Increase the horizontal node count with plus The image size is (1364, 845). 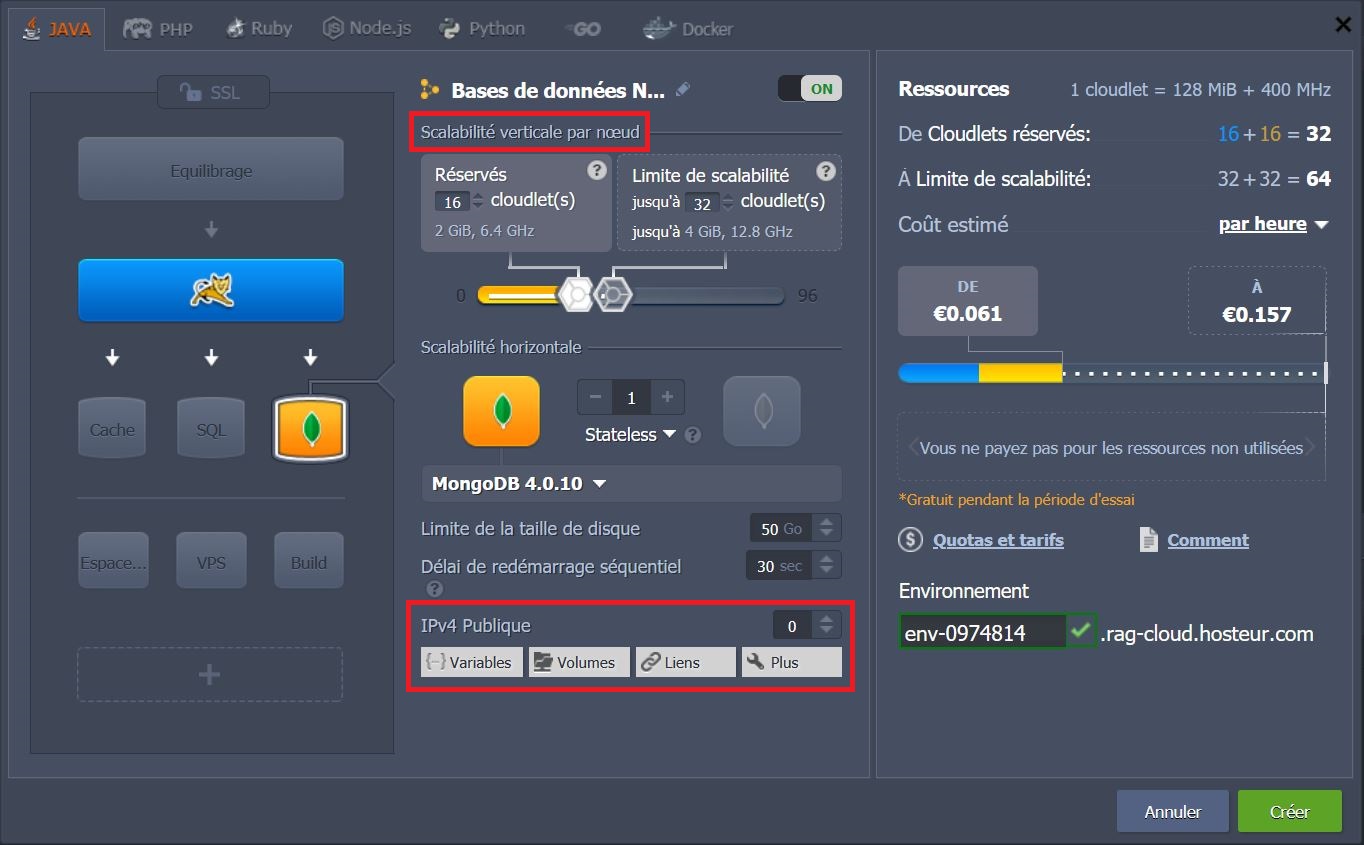coord(667,397)
